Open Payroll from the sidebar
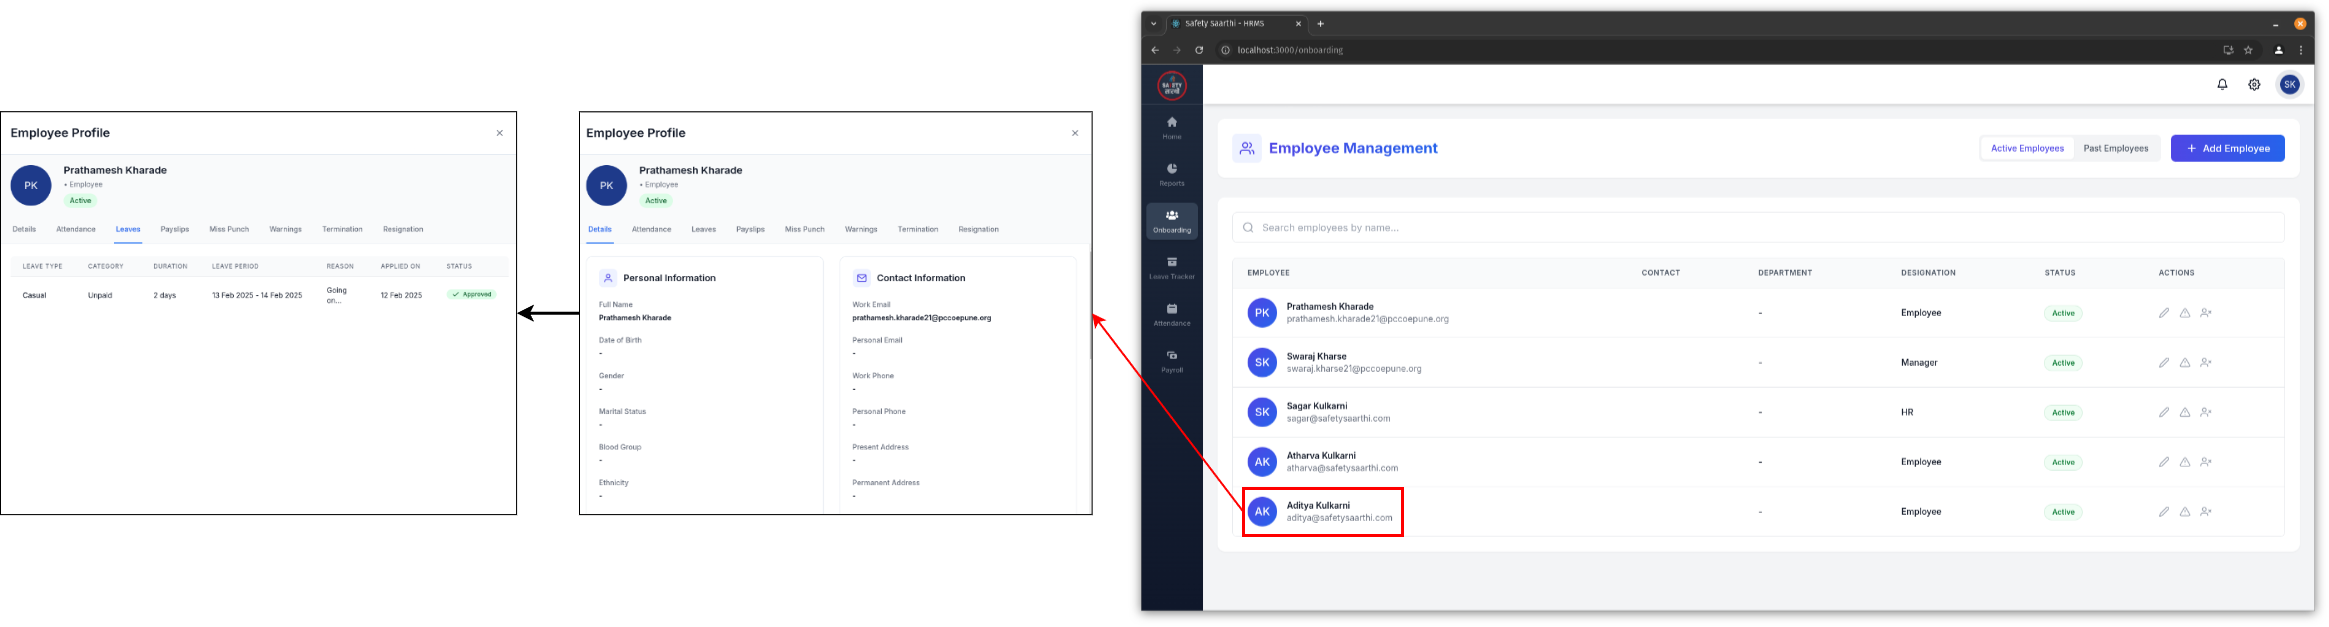2329x627 pixels. tap(1171, 360)
